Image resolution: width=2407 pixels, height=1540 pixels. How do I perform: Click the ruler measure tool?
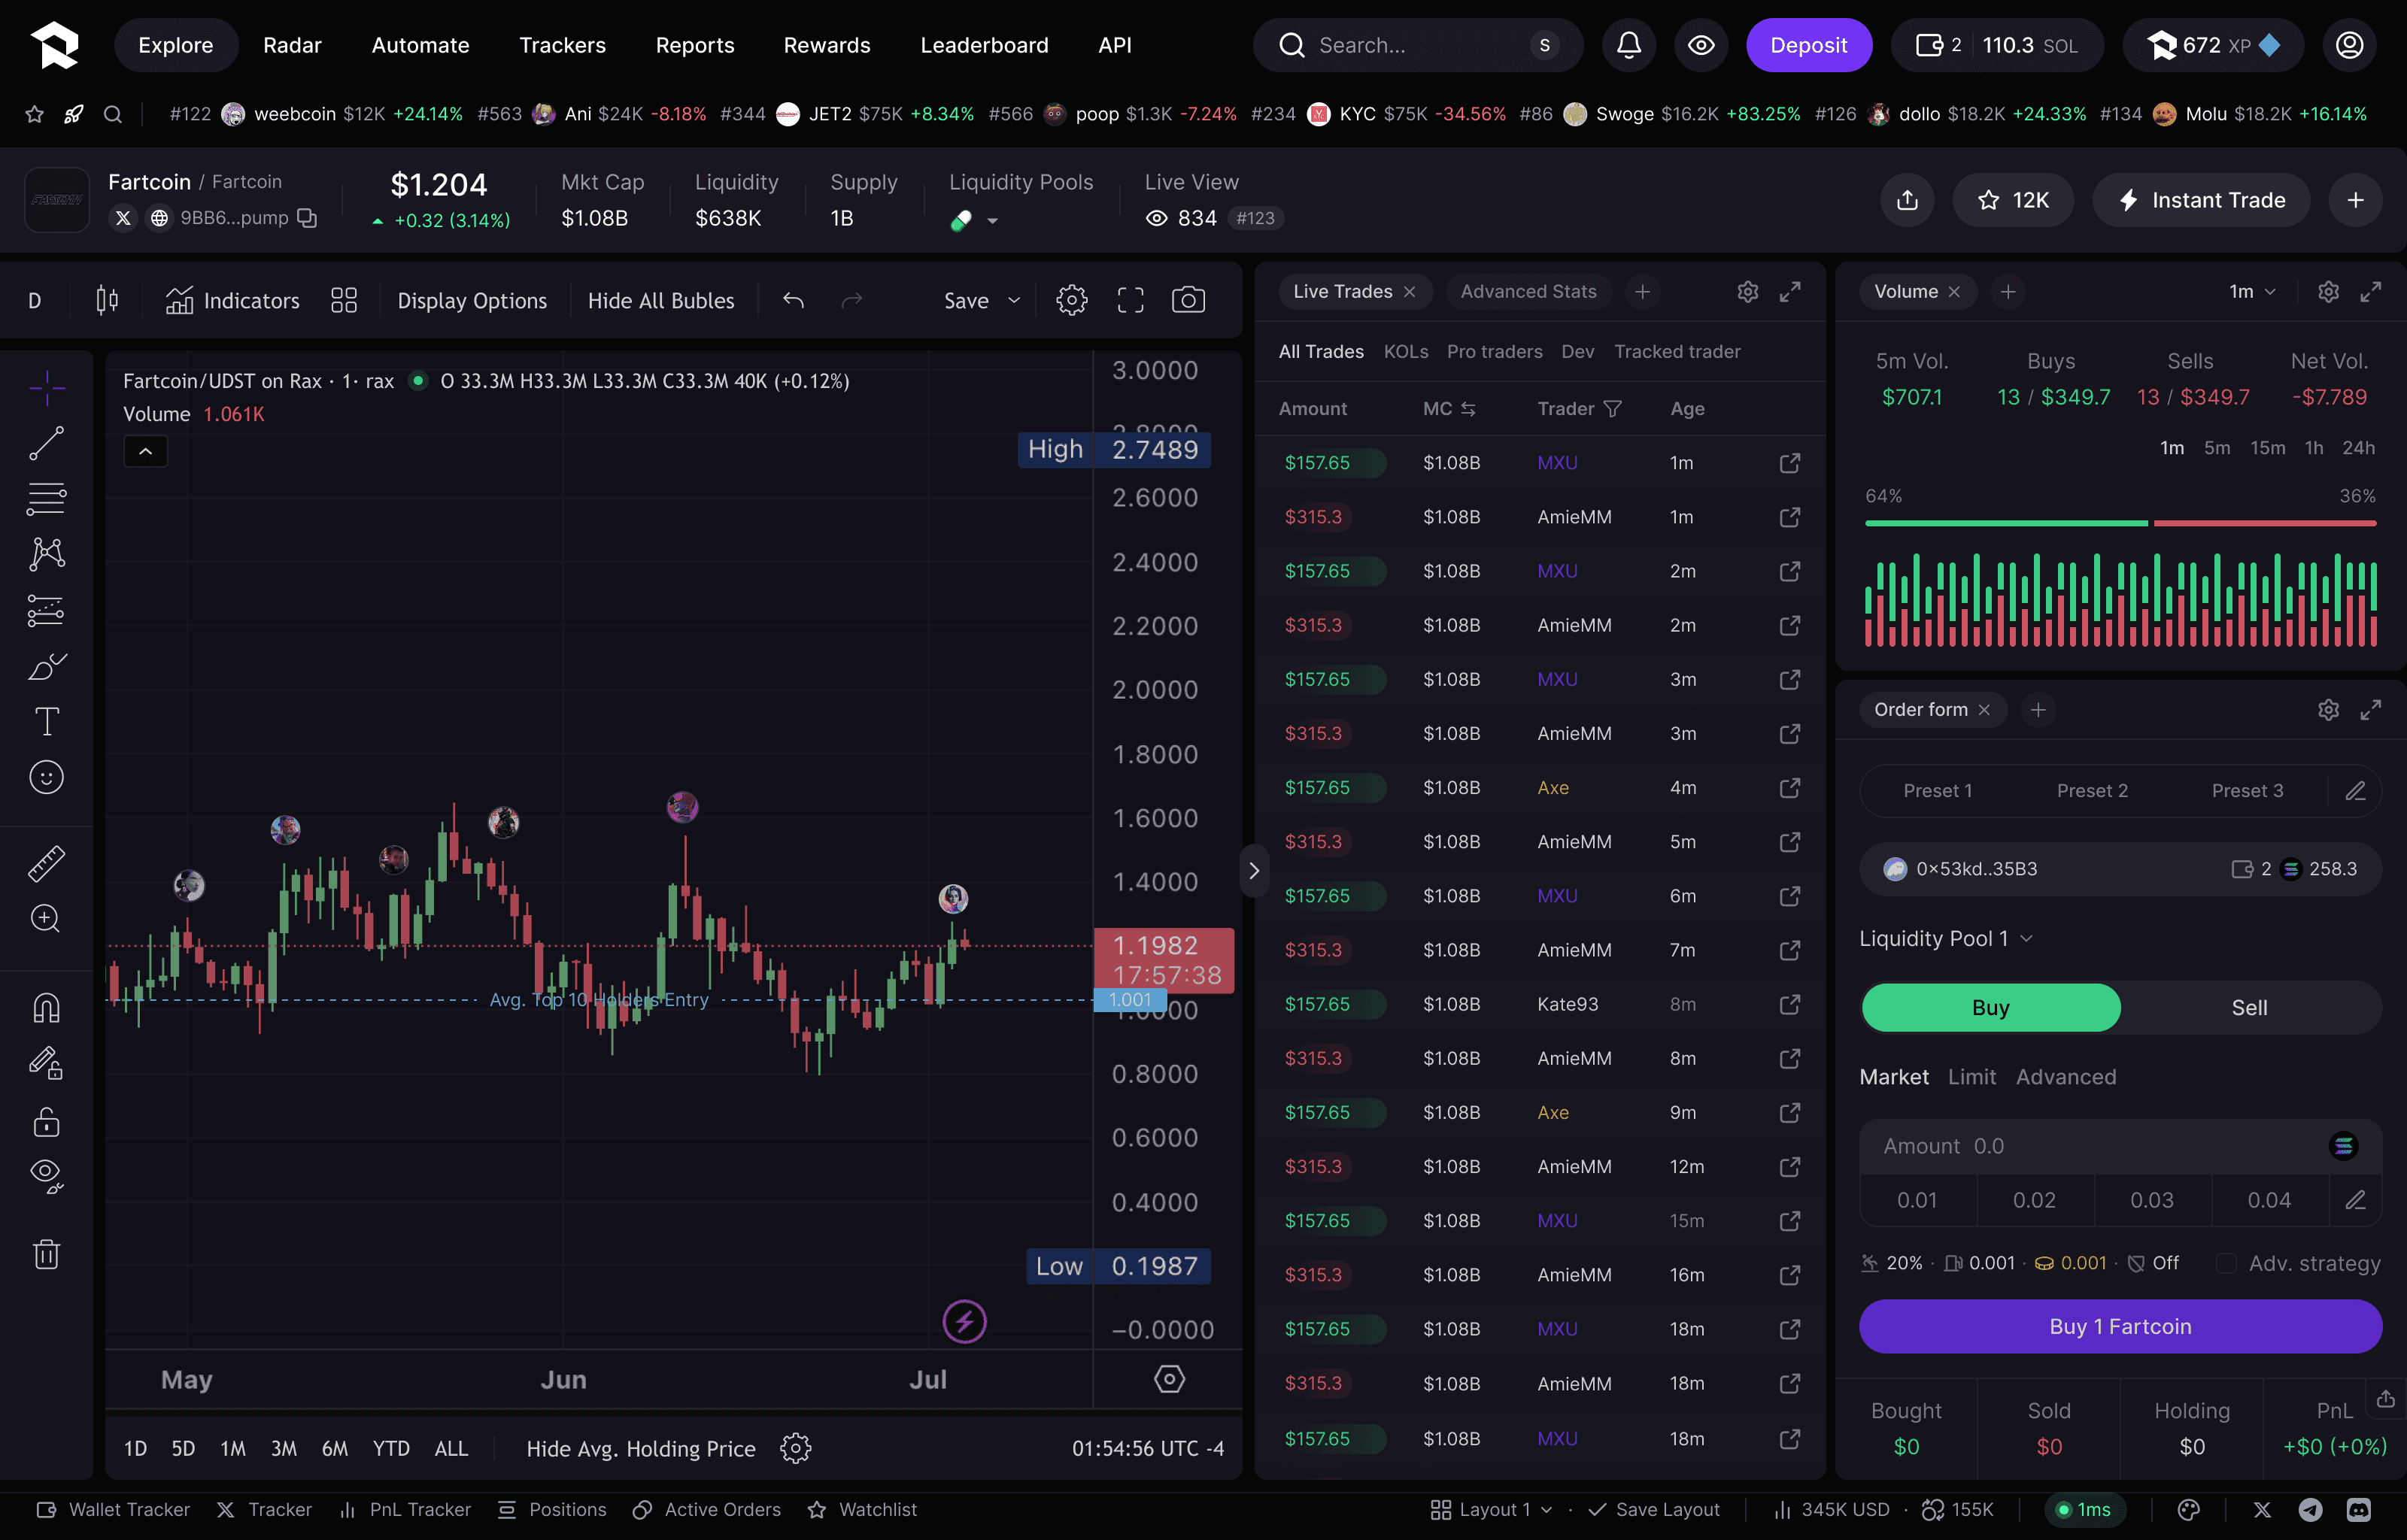tap(46, 863)
